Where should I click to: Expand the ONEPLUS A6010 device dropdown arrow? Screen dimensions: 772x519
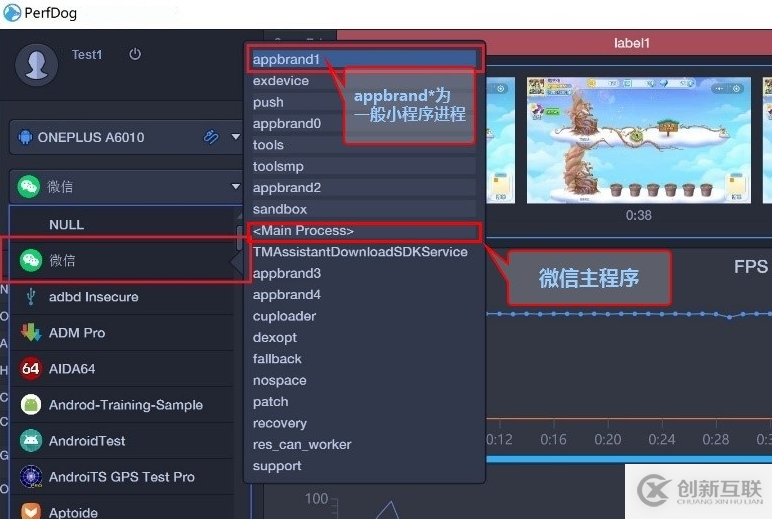pos(236,137)
